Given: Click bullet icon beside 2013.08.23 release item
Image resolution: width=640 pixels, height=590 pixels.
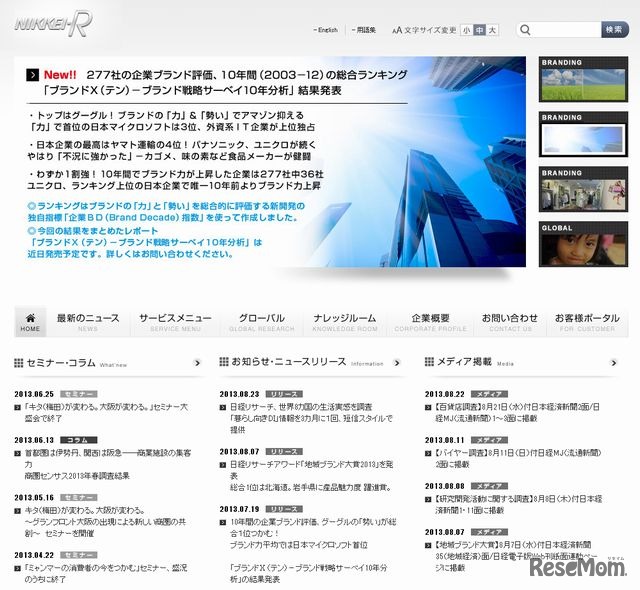Looking at the screenshot, I should 223,407.
